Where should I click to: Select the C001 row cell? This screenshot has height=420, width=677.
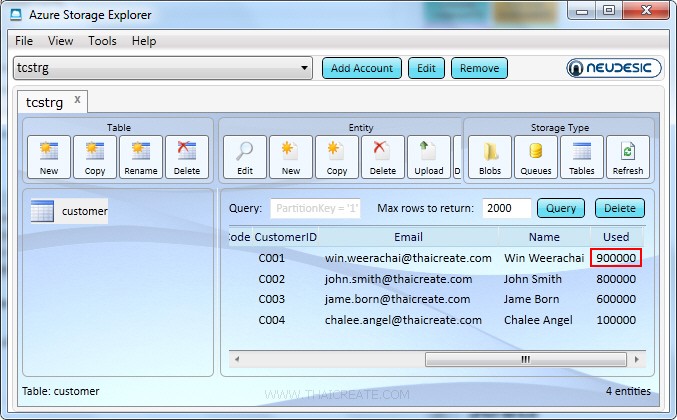tap(272, 258)
